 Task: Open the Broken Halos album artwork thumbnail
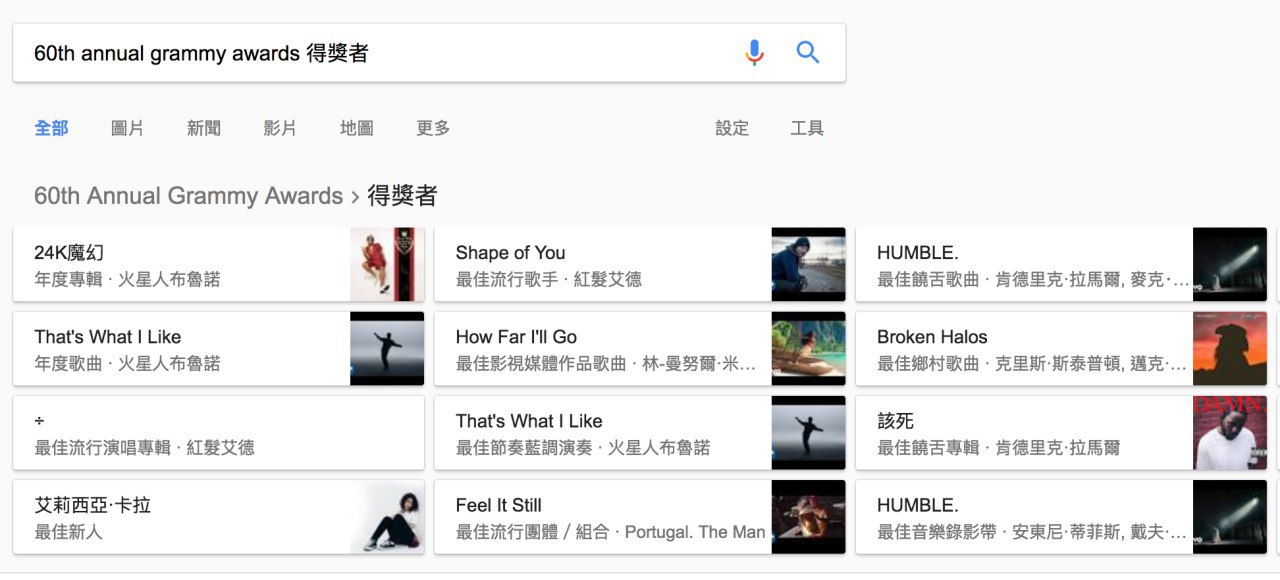[x=1230, y=349]
